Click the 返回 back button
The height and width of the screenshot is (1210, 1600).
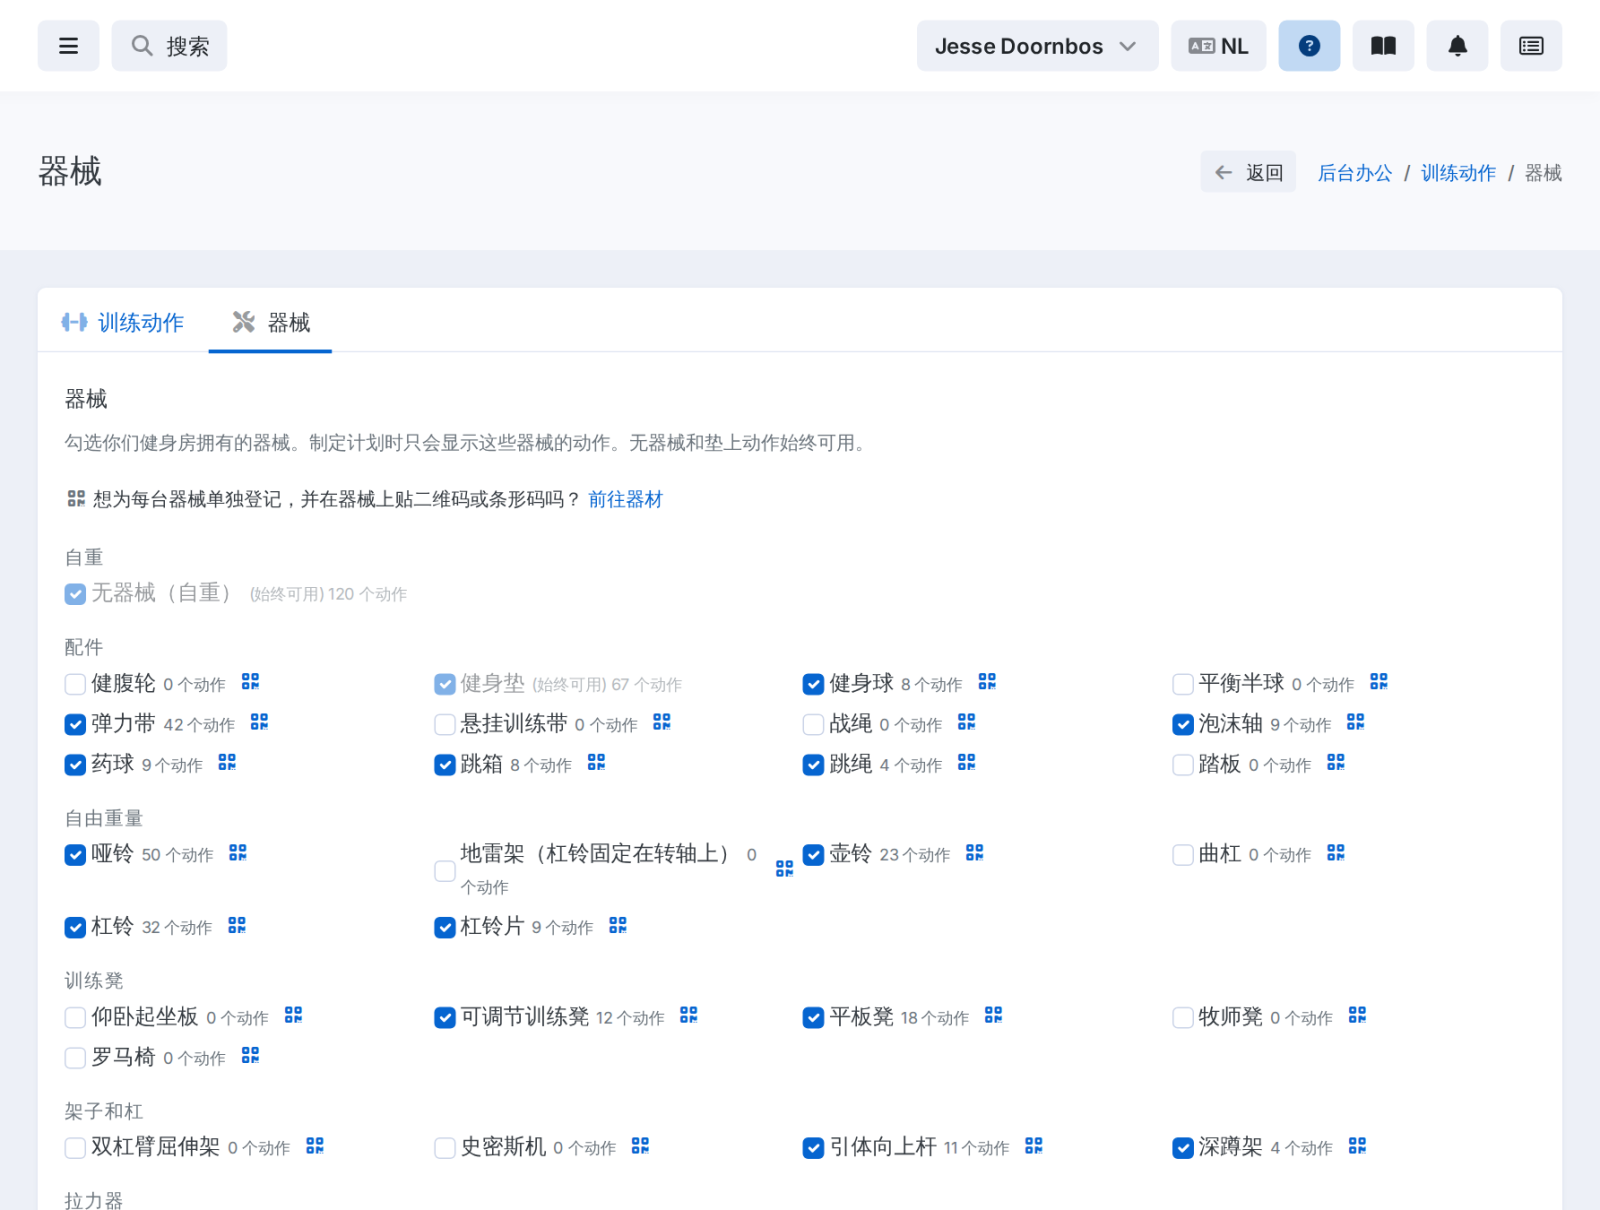point(1248,172)
